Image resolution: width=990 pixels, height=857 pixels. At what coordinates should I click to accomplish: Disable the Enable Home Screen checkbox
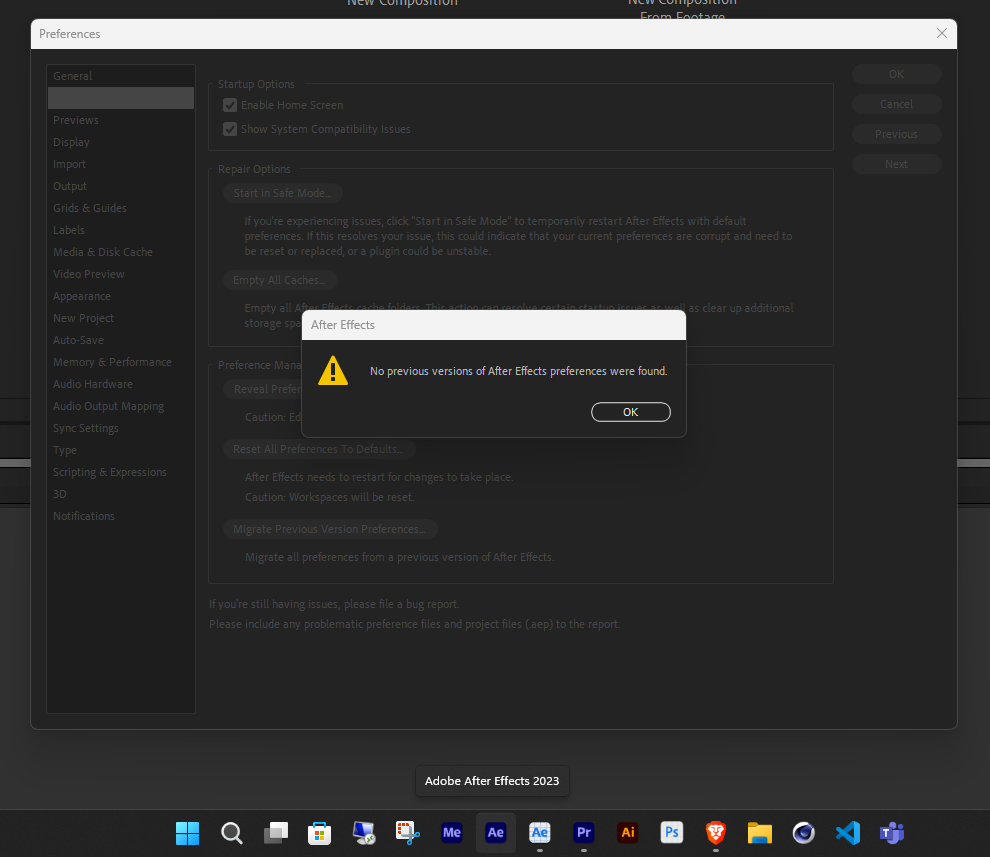230,104
